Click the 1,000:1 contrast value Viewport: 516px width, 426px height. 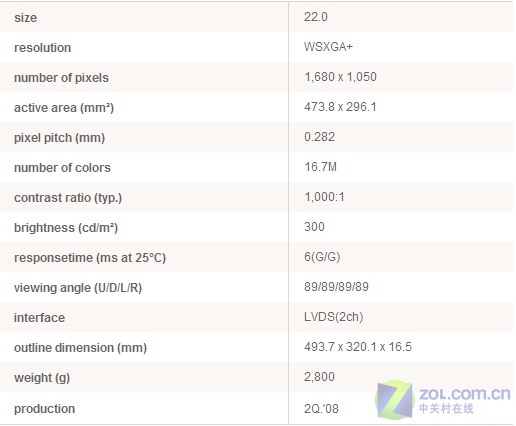tap(324, 197)
